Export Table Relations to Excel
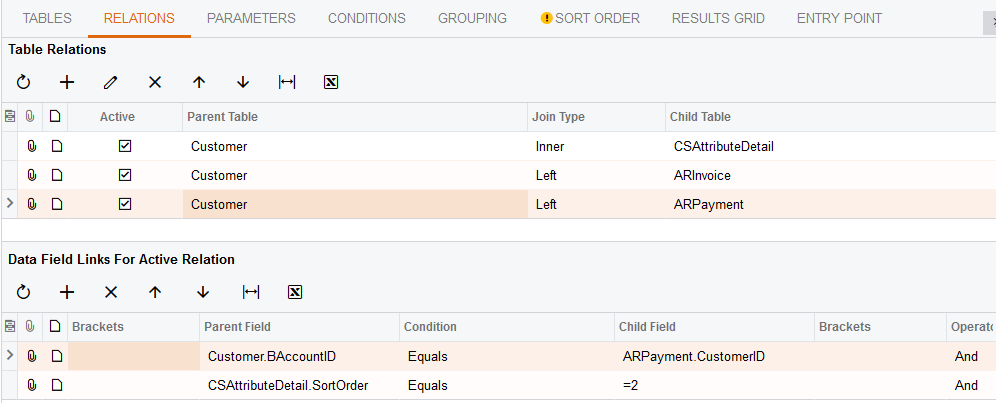 tap(331, 82)
